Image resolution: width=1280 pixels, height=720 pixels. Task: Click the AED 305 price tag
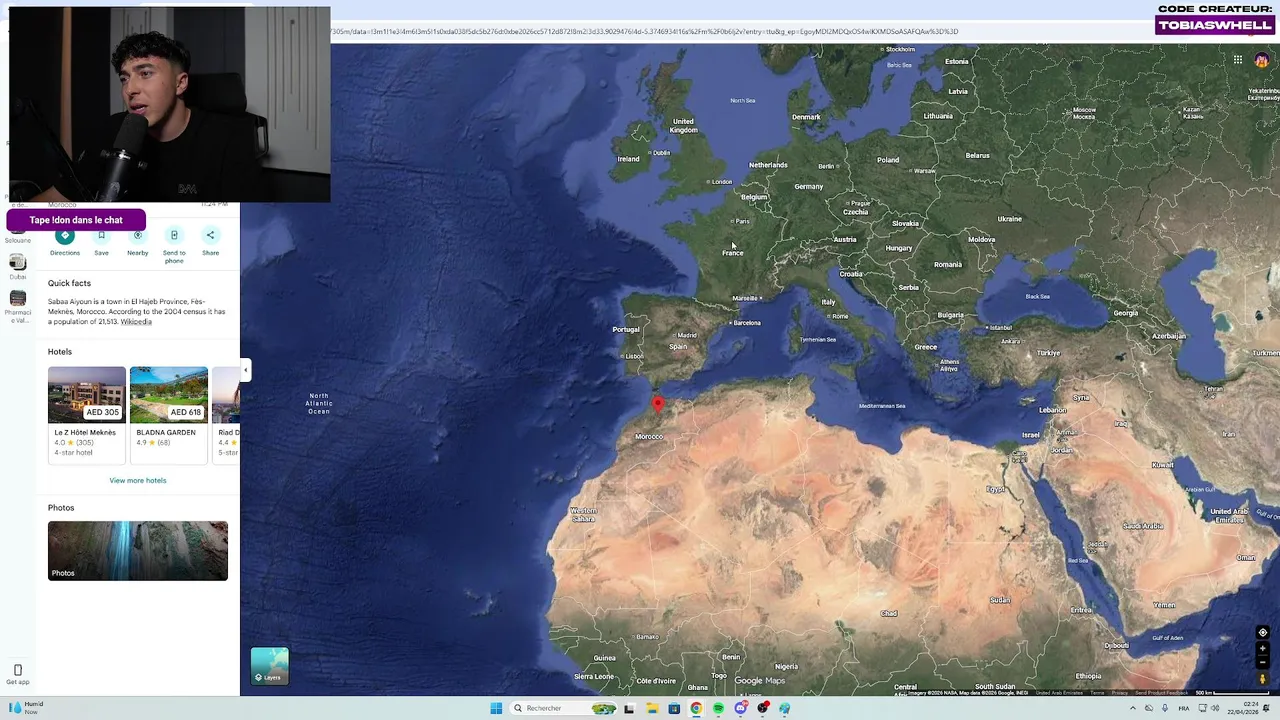tap(103, 412)
